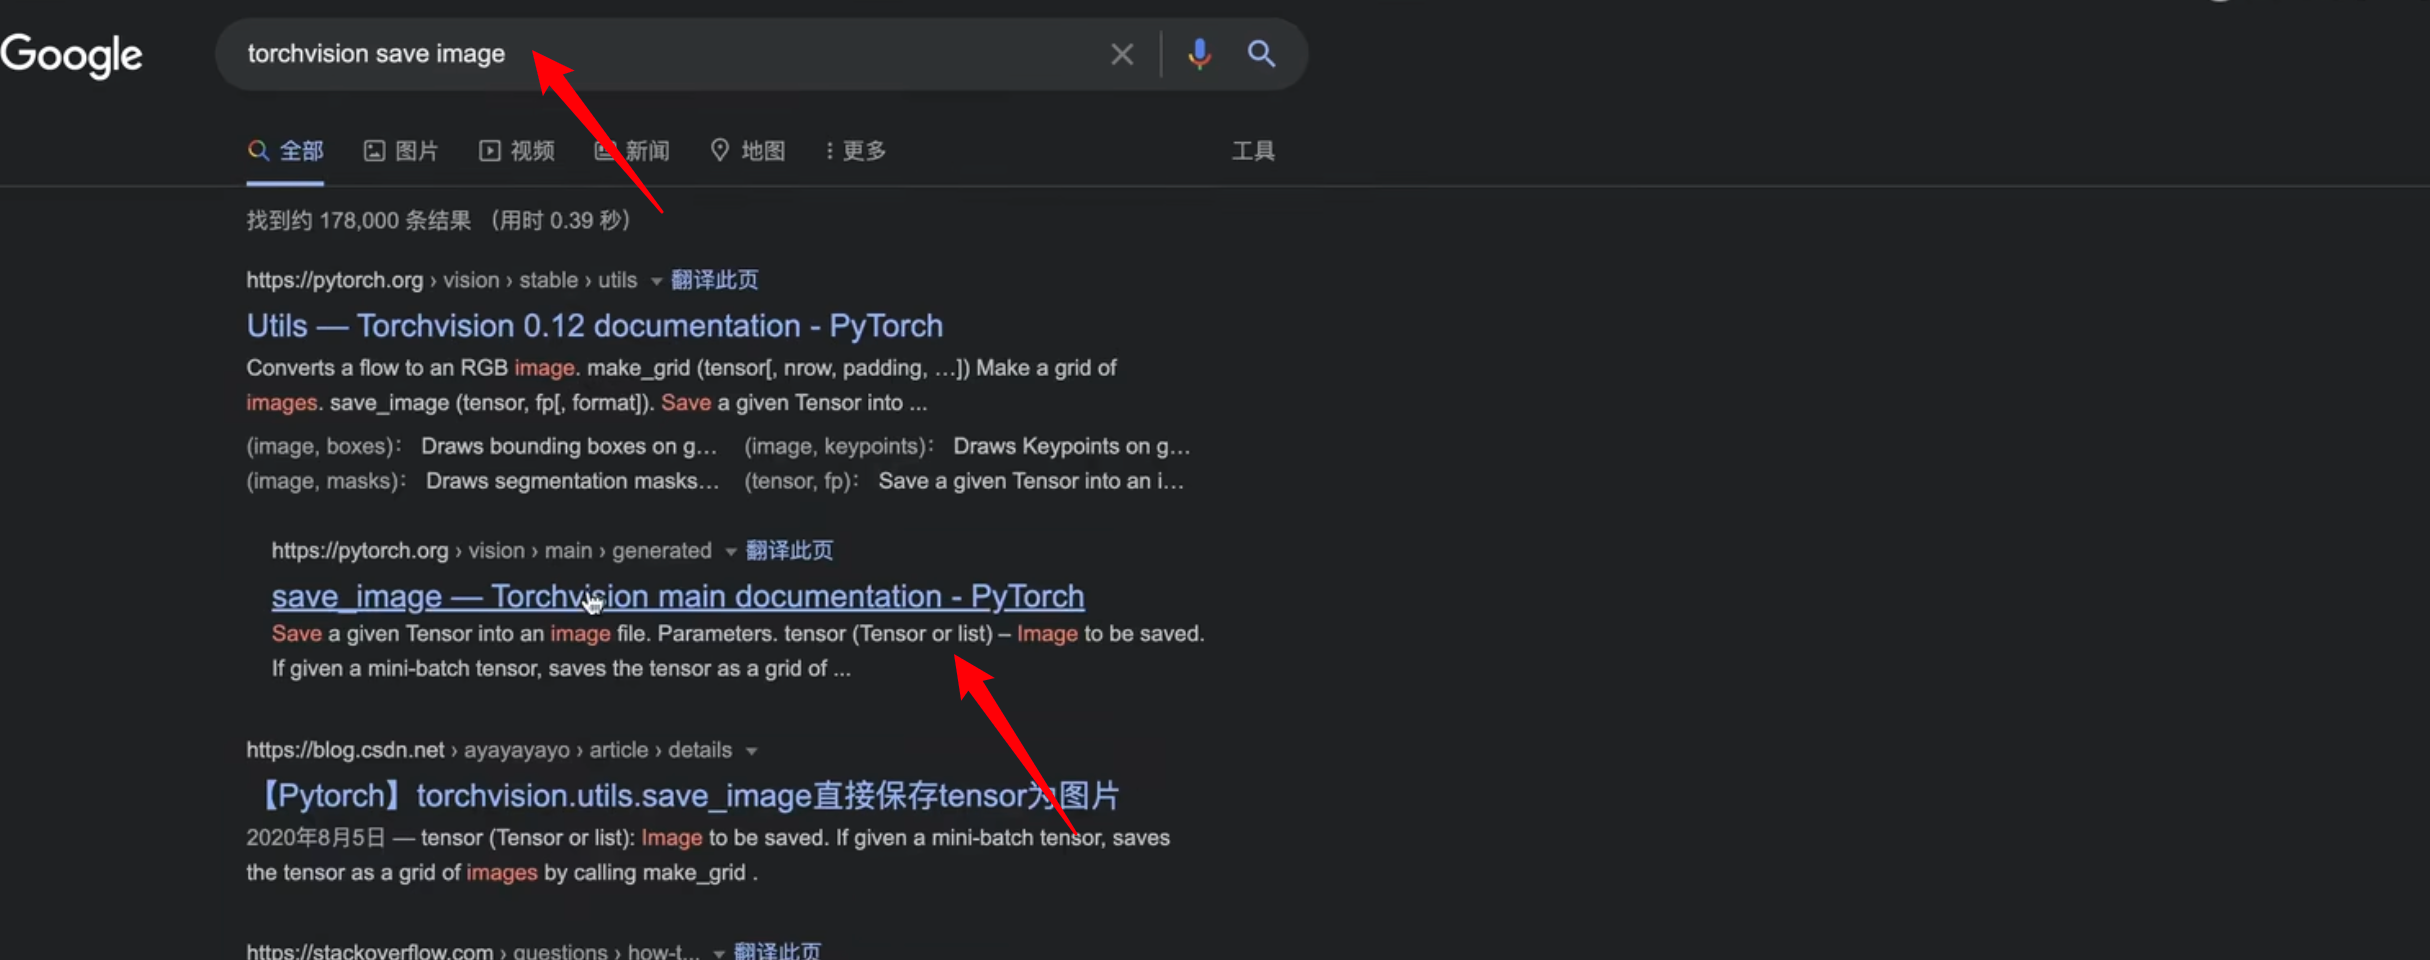
Task: Select the 全部 all results tab
Action: (286, 151)
